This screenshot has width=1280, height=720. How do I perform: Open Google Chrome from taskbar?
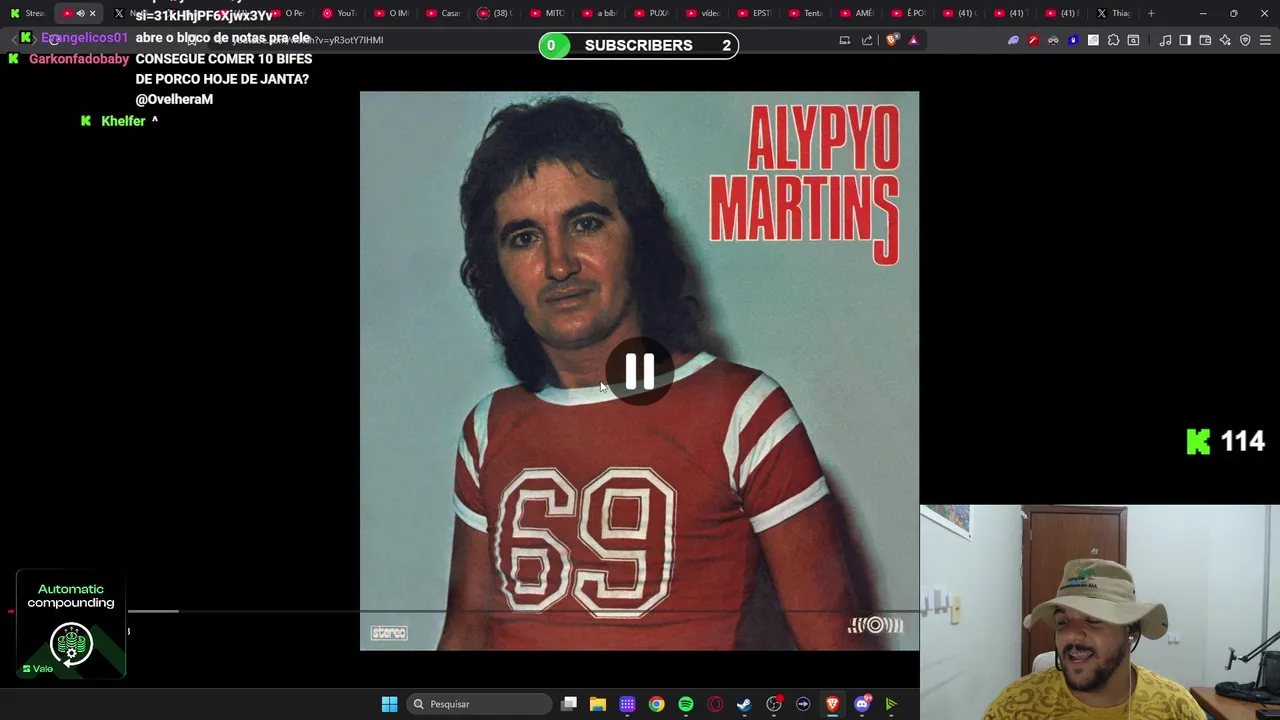tap(656, 704)
